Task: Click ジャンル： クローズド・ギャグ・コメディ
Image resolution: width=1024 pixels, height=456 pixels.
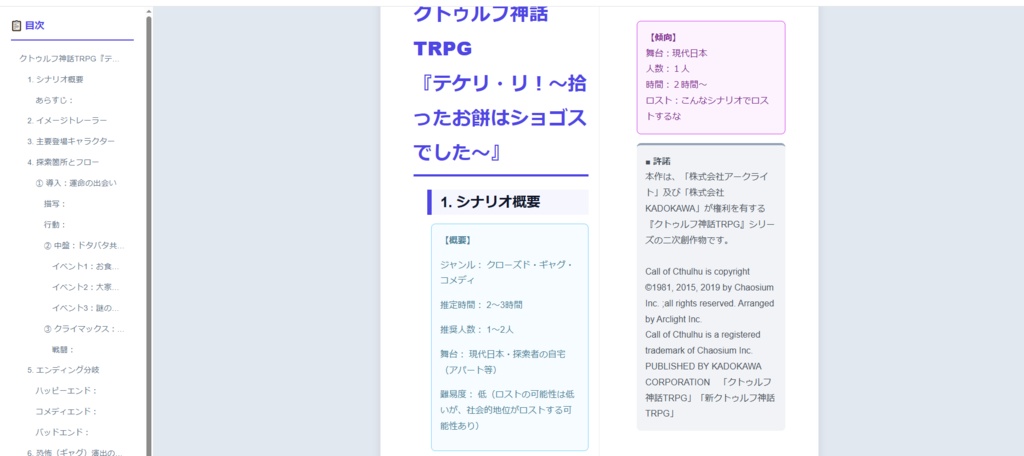Action: pos(507,272)
